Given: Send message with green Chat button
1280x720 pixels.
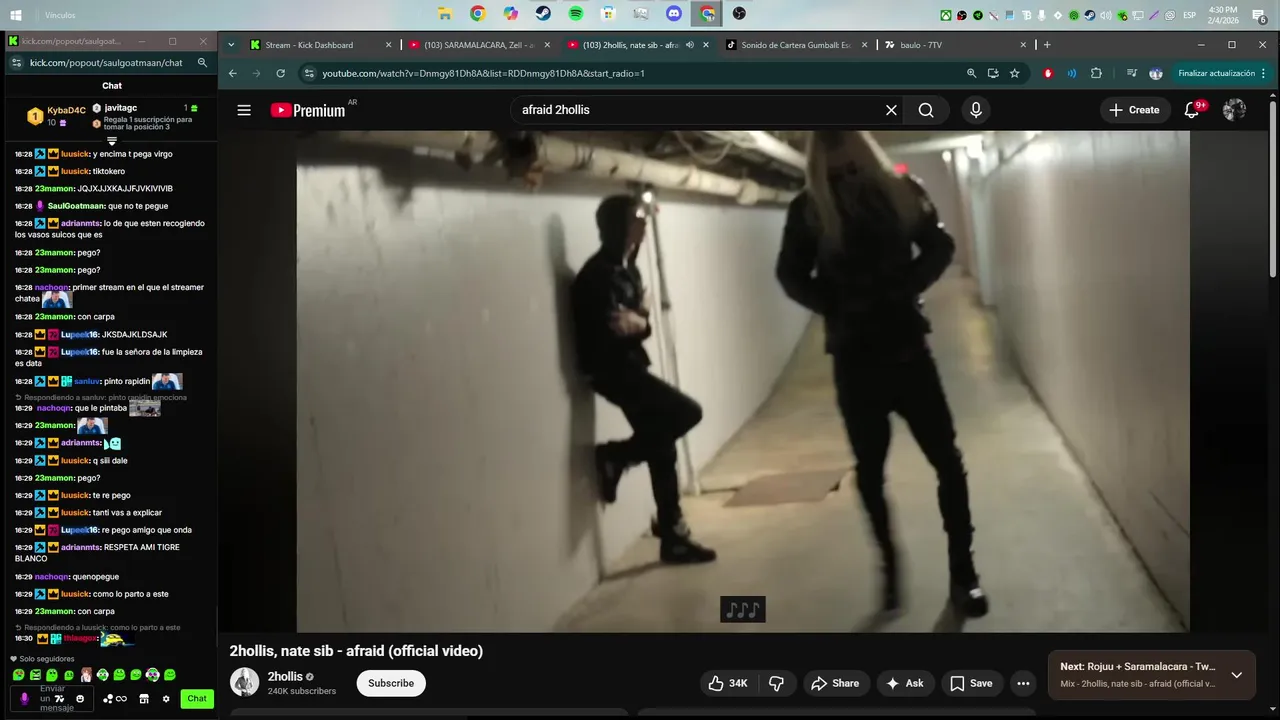Looking at the screenshot, I should point(197,698).
